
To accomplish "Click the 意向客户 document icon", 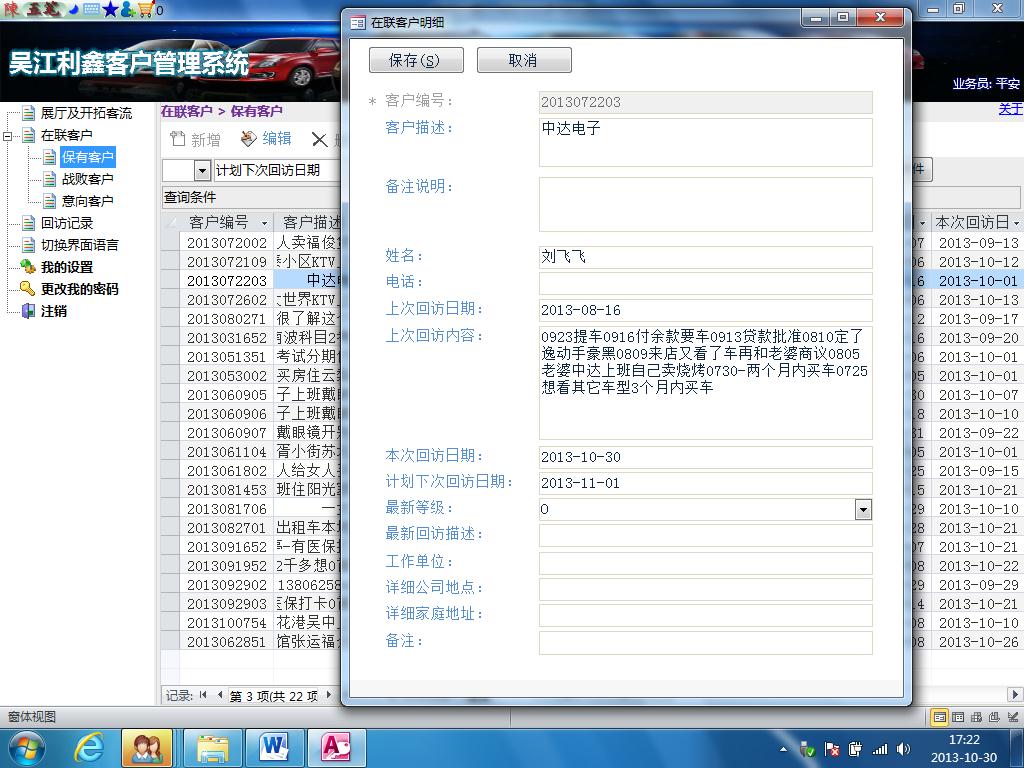I will pos(49,201).
